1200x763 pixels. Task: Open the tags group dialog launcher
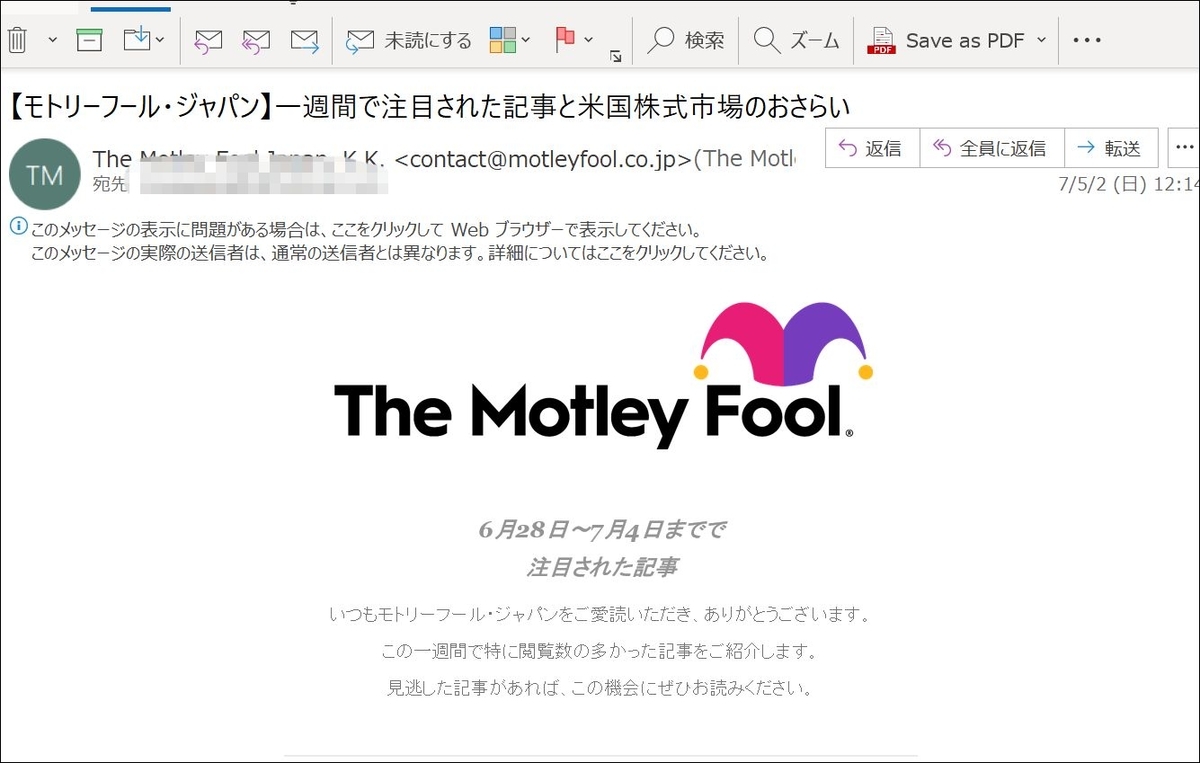(x=616, y=57)
